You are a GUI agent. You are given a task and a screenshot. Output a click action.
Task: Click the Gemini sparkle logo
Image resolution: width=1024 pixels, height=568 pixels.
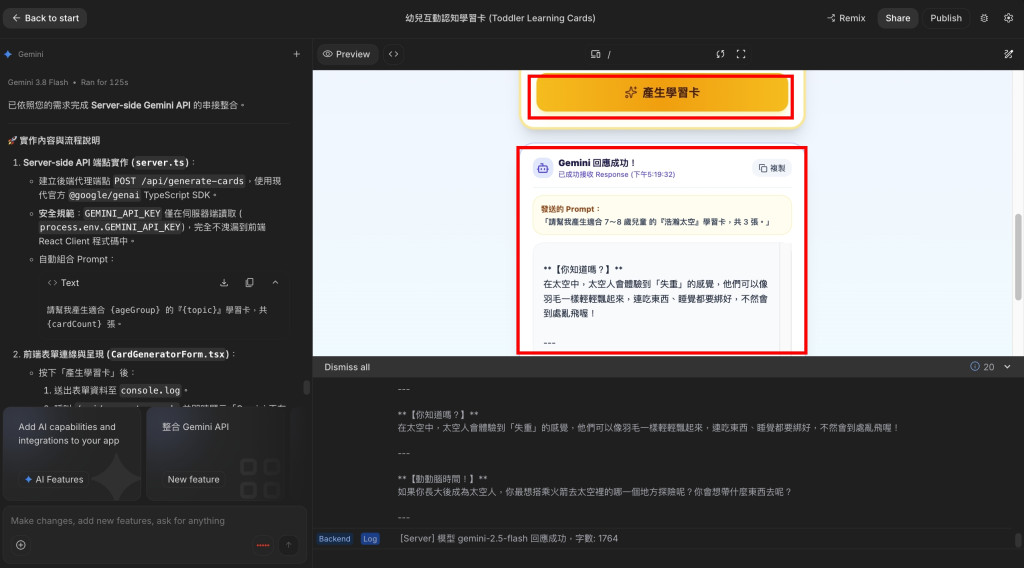[x=8, y=54]
